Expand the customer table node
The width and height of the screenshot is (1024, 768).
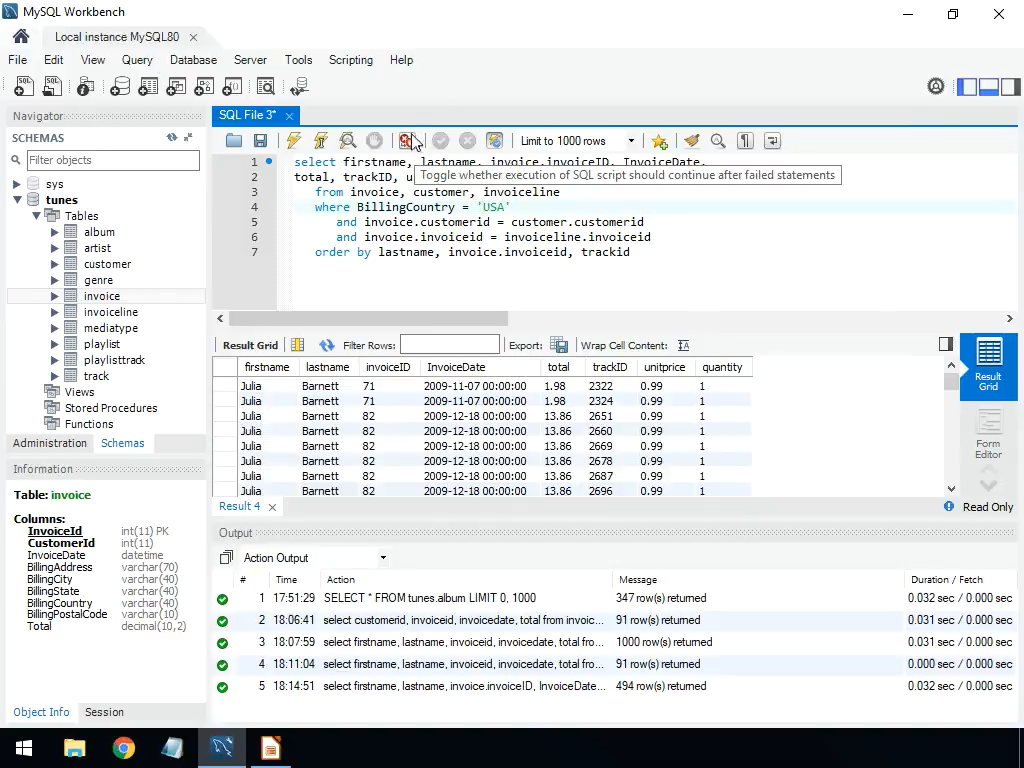[x=55, y=264]
